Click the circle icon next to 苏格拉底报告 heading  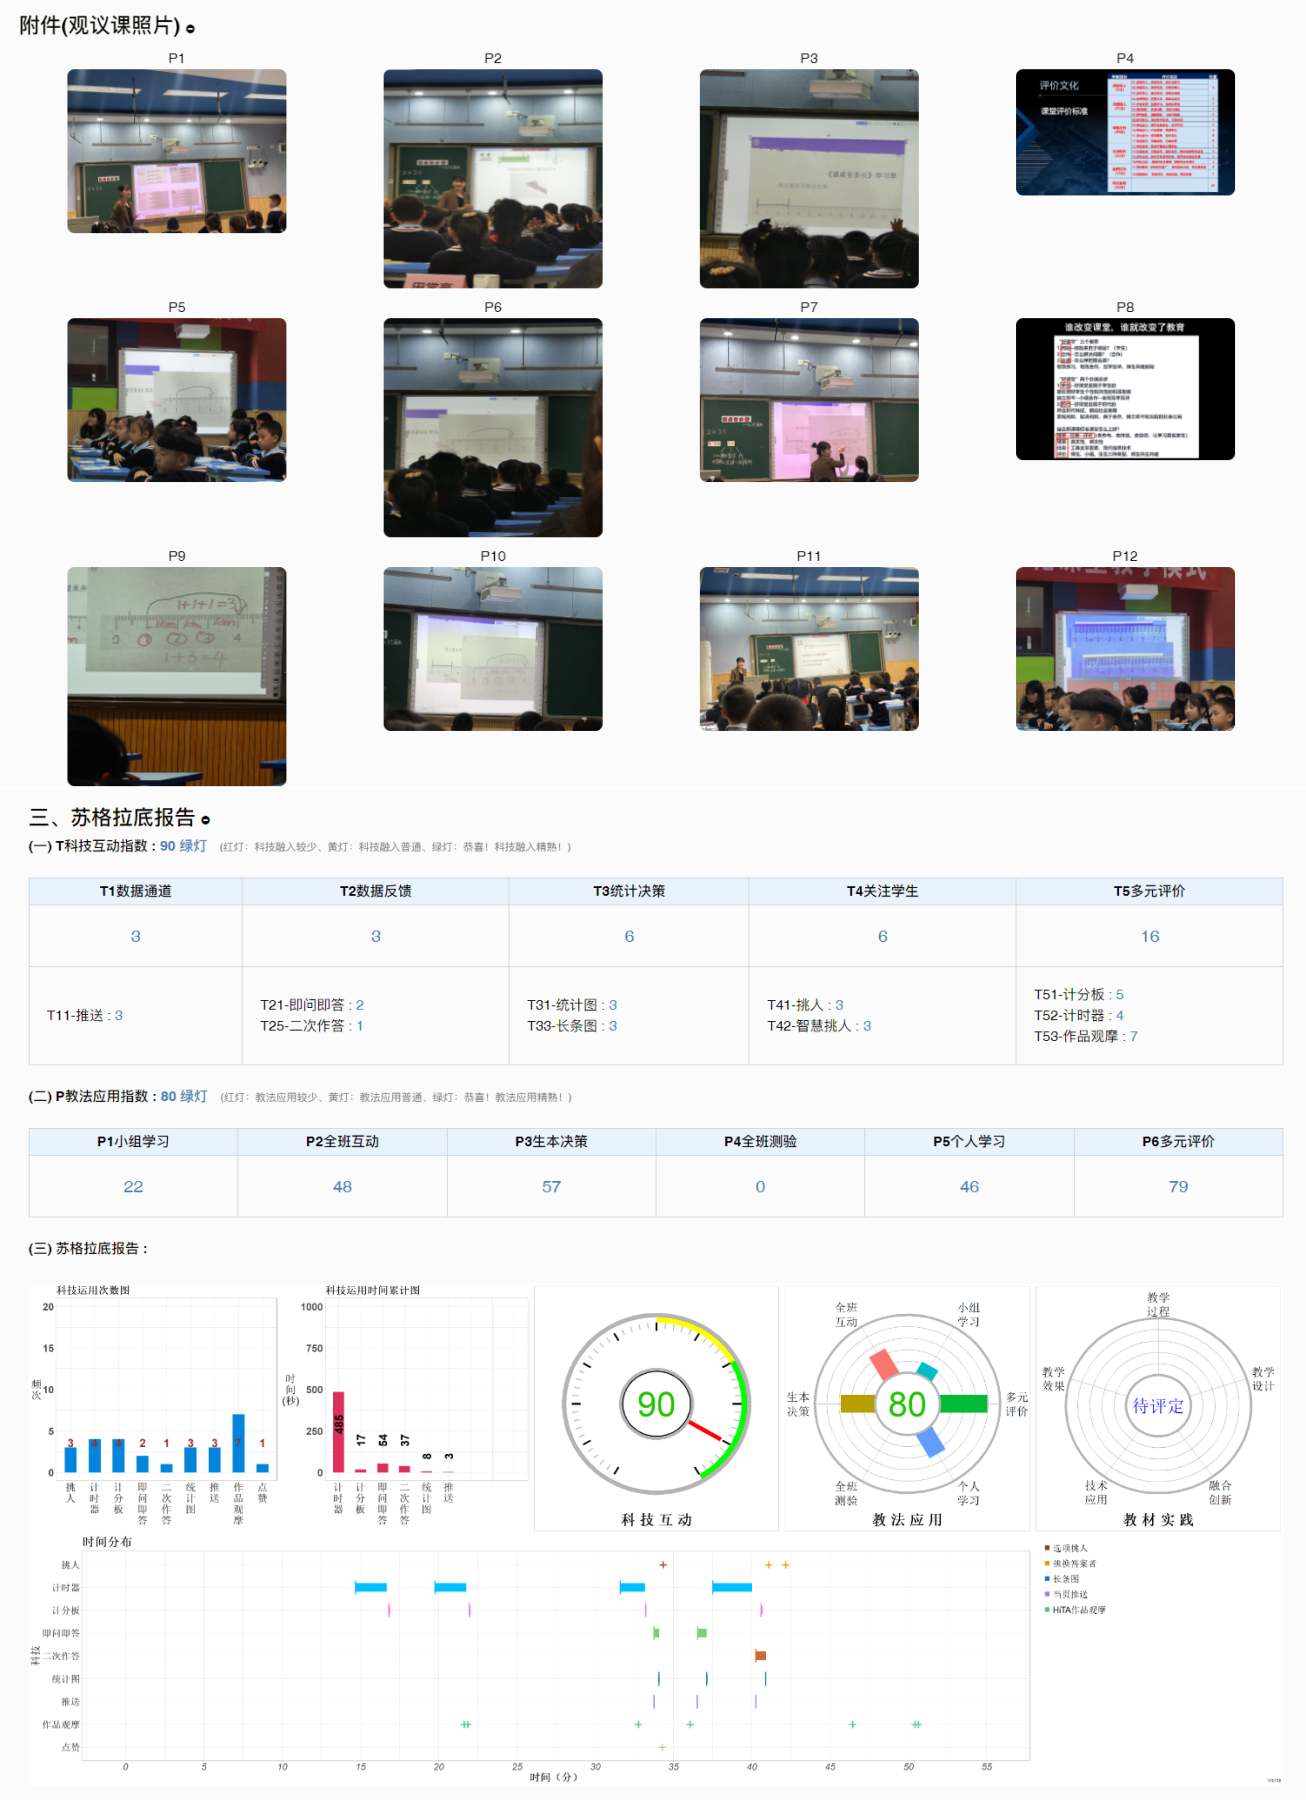205,820
